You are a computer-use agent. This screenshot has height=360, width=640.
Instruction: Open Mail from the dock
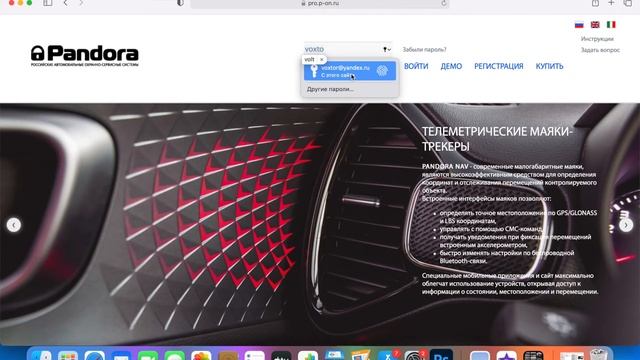121,355
